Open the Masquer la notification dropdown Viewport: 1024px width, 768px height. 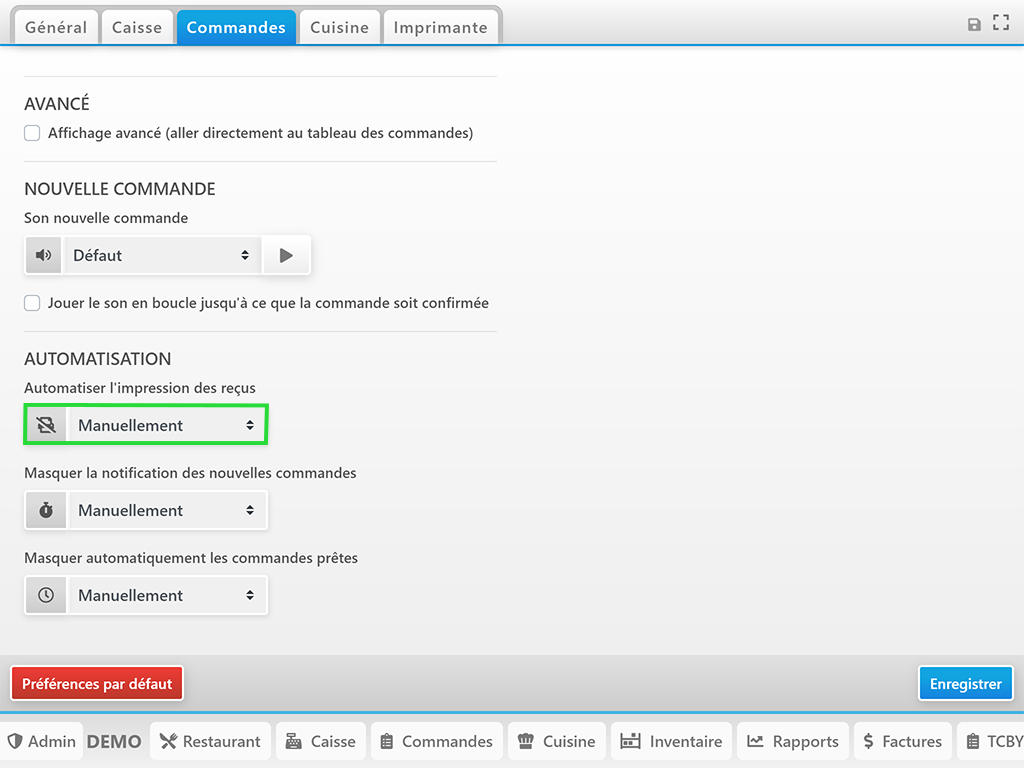click(166, 510)
